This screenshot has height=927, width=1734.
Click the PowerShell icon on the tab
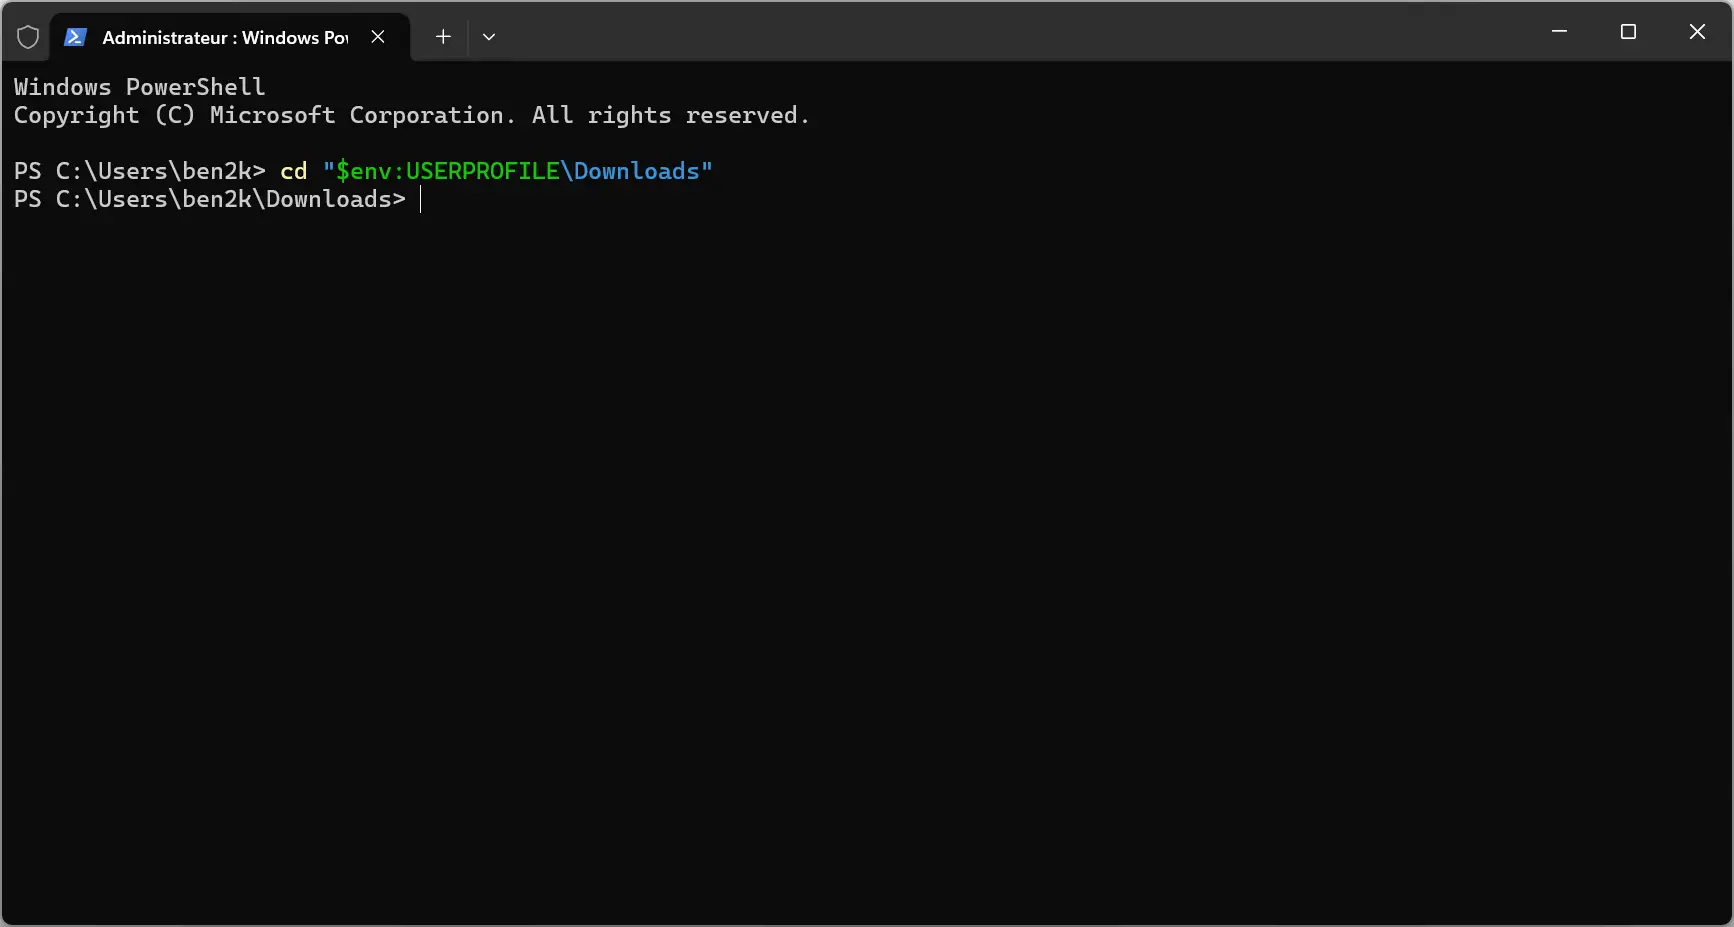coord(75,37)
